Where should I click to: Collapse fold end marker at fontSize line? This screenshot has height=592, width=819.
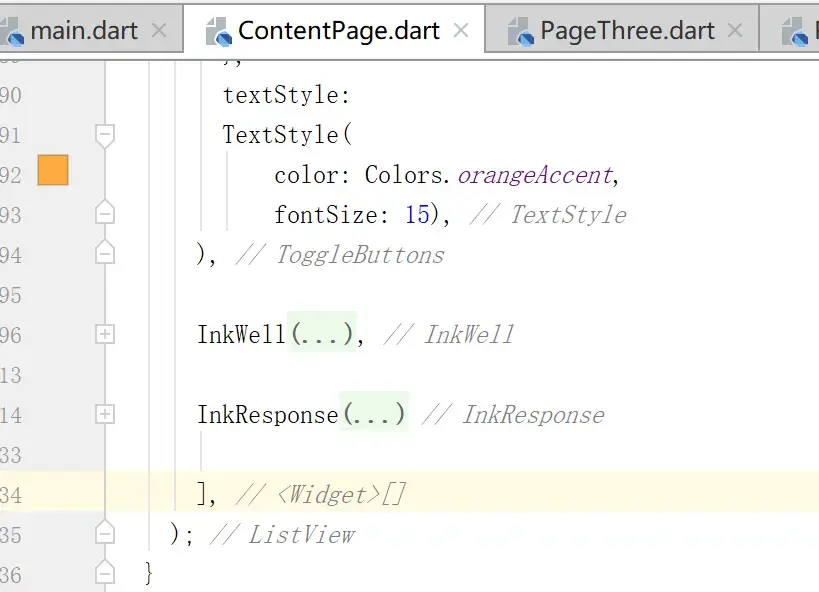click(x=105, y=212)
